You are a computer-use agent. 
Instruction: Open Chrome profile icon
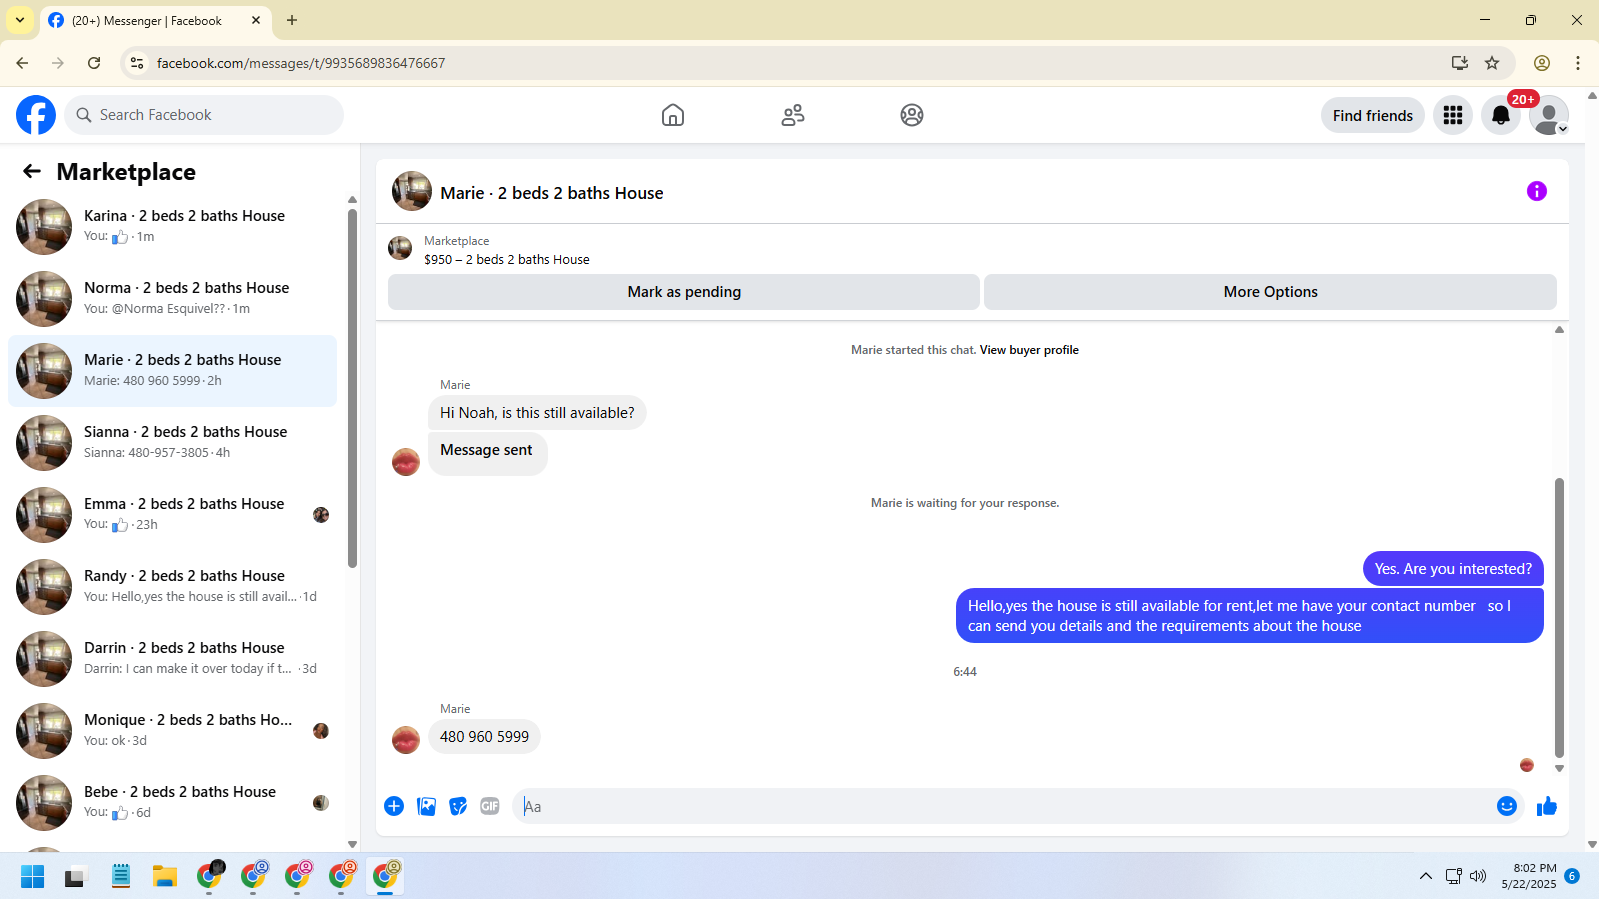[x=1542, y=63]
